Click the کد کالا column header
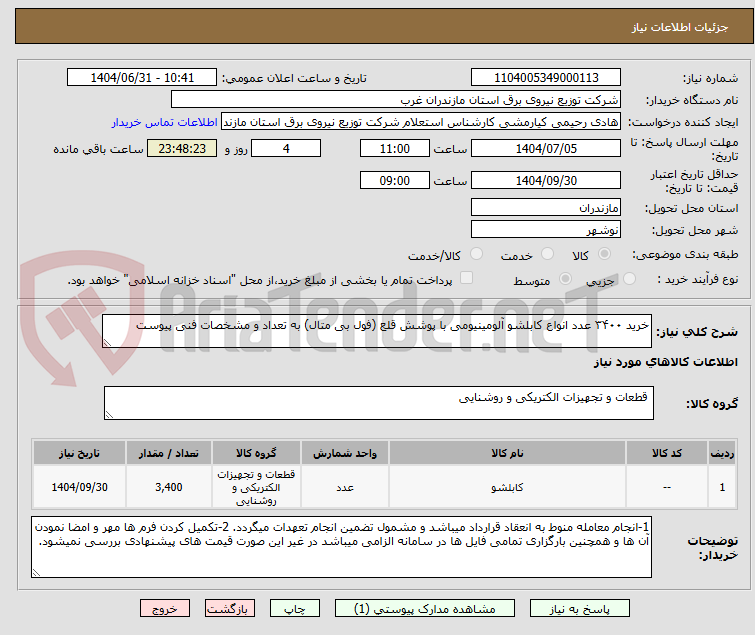 (x=667, y=453)
